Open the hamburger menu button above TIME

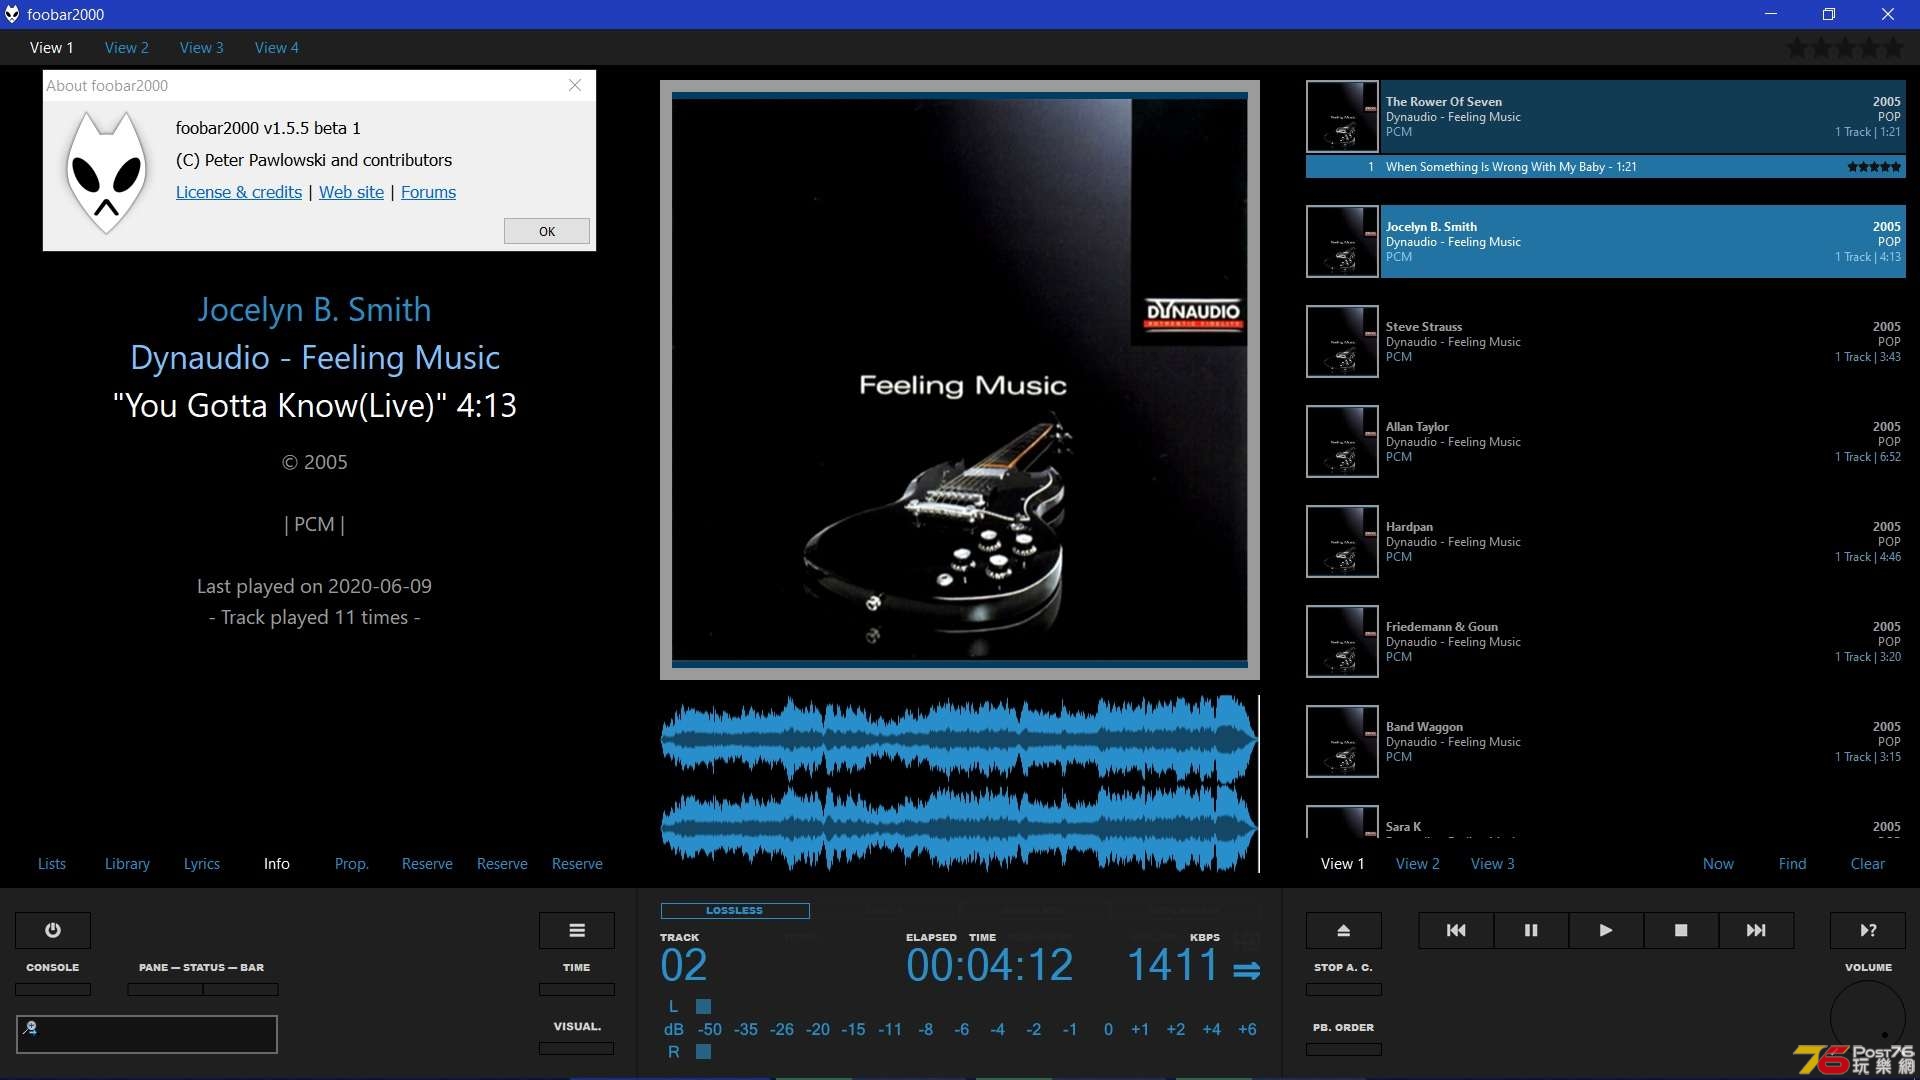point(577,930)
